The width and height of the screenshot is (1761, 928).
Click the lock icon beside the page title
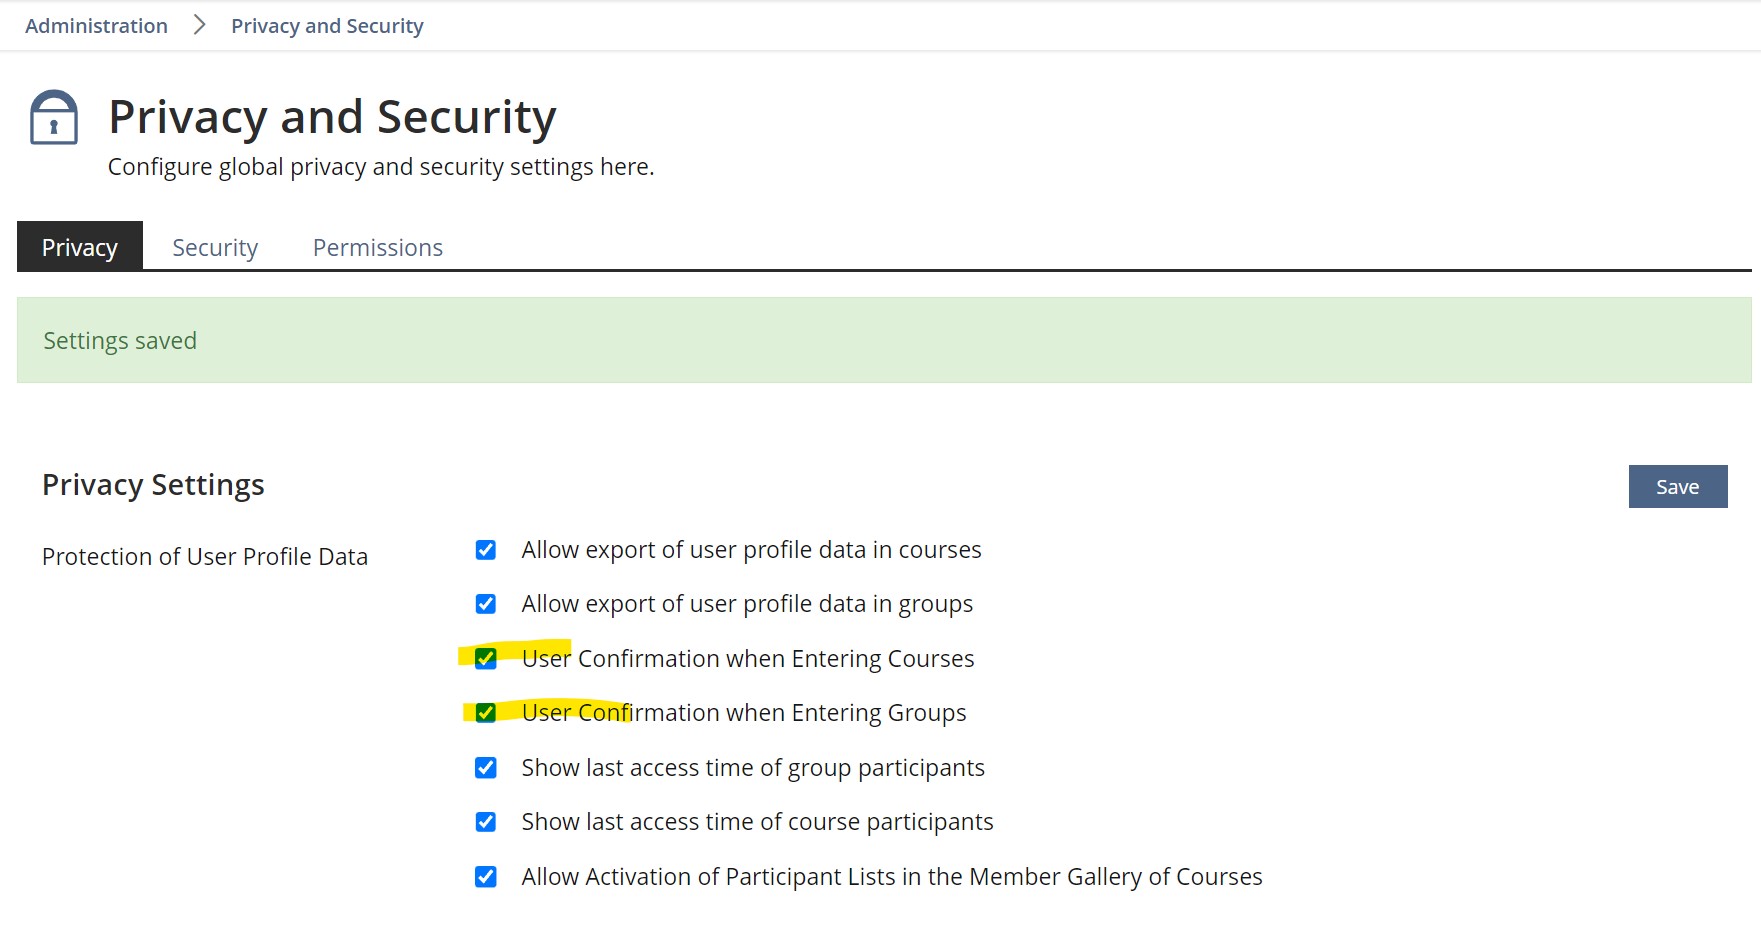[x=54, y=118]
